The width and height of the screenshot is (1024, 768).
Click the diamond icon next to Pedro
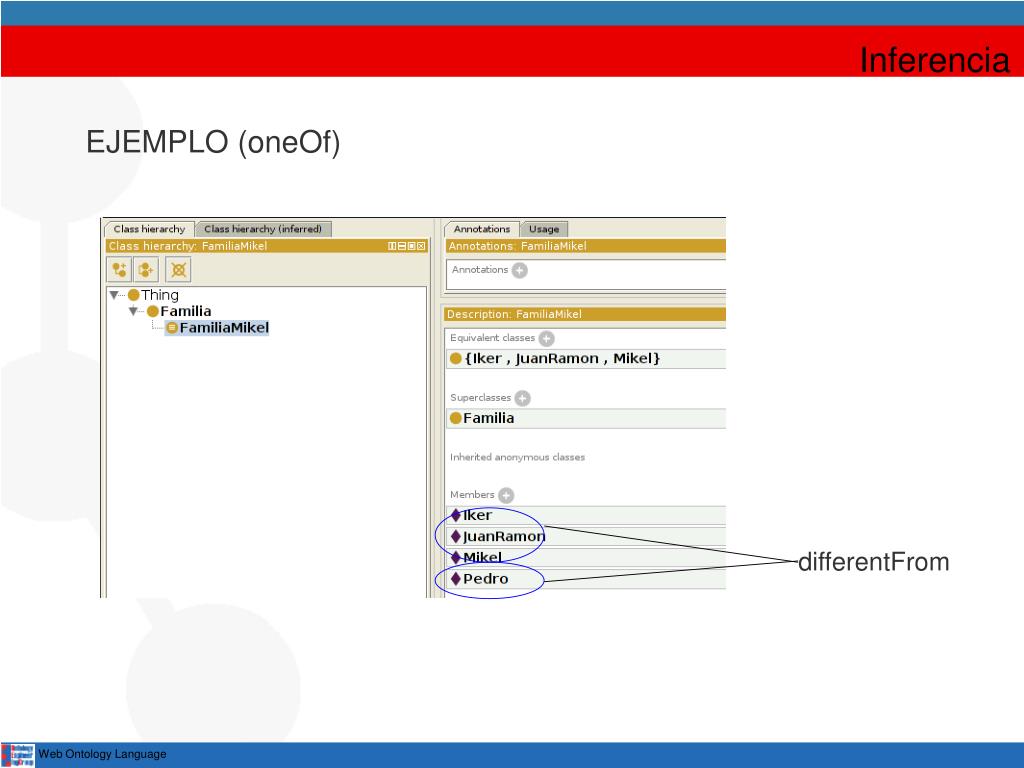pos(456,579)
